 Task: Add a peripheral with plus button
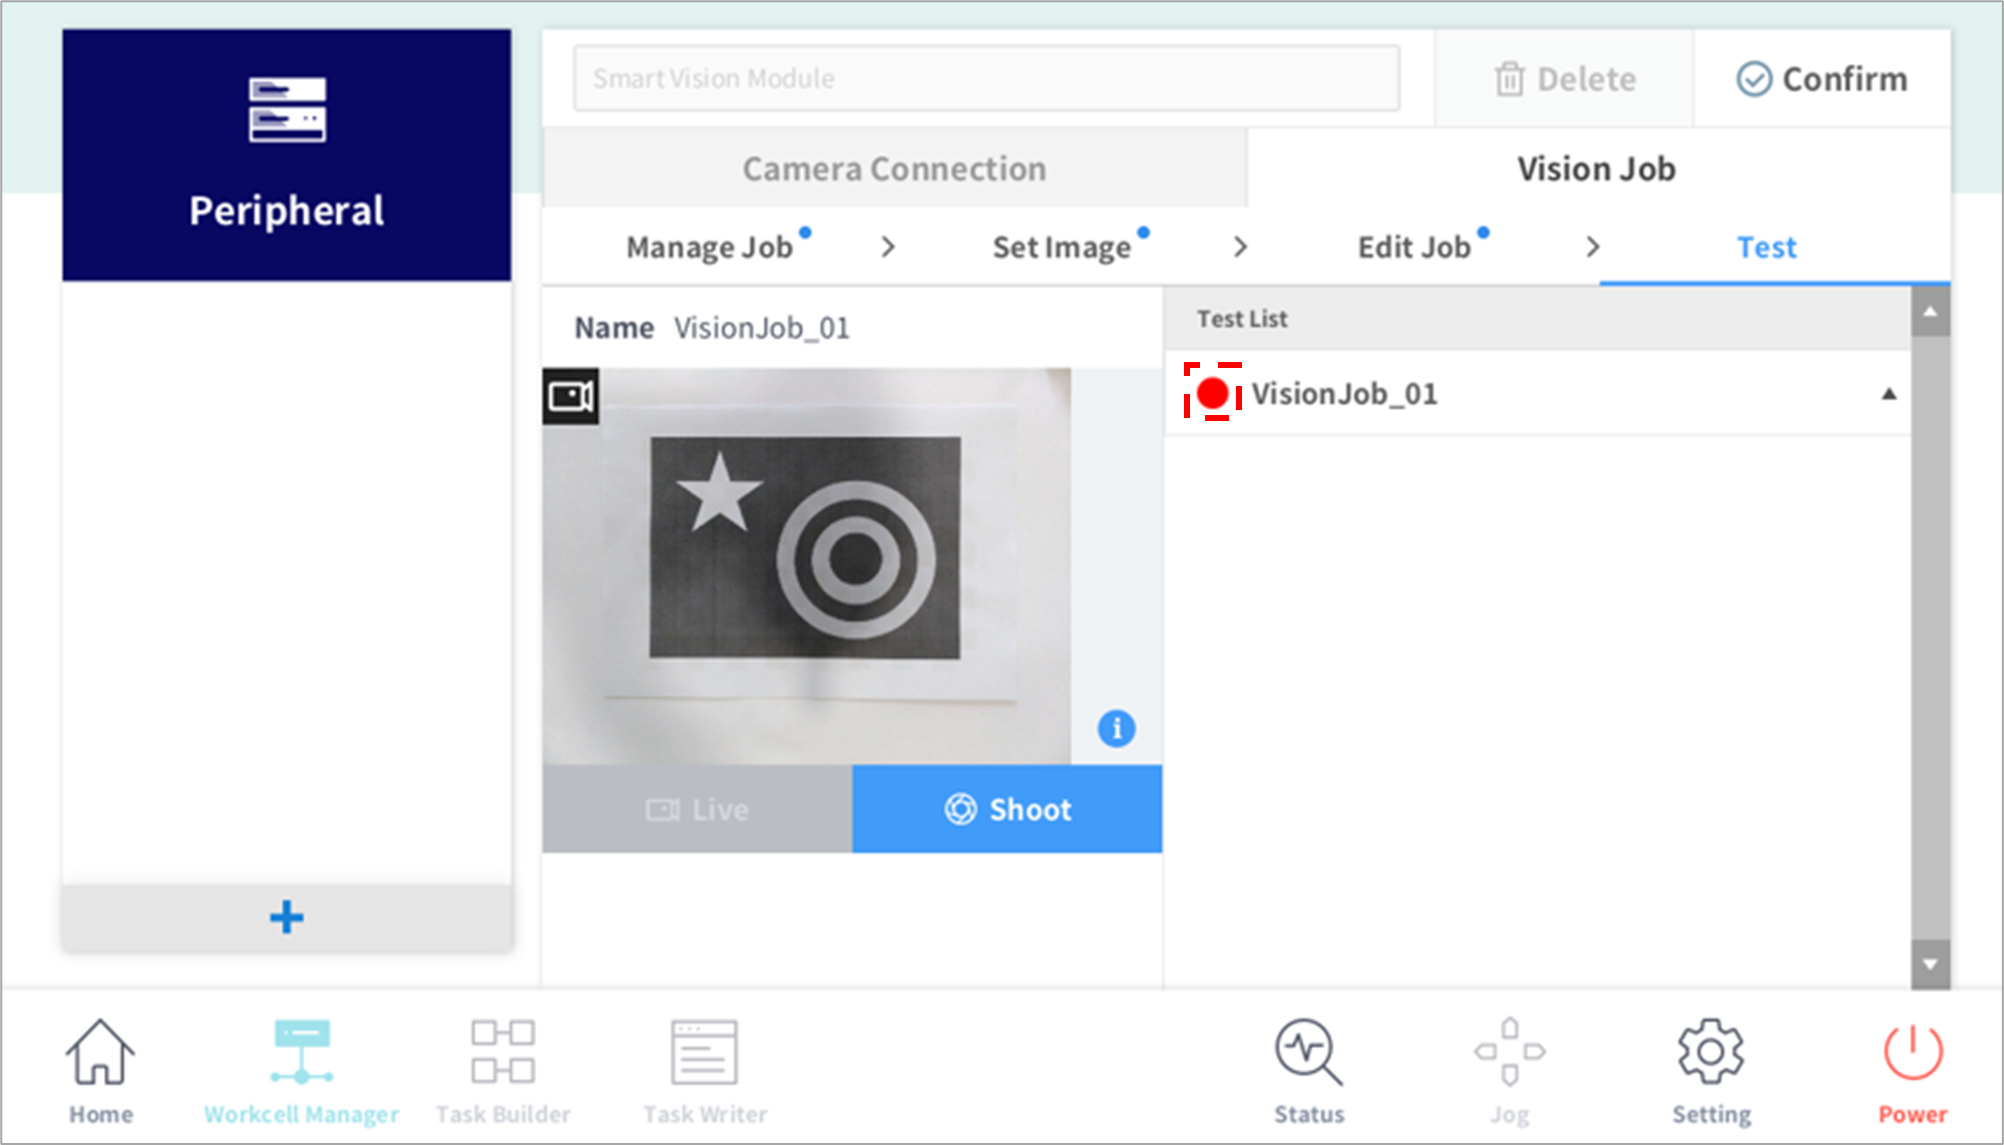287,917
